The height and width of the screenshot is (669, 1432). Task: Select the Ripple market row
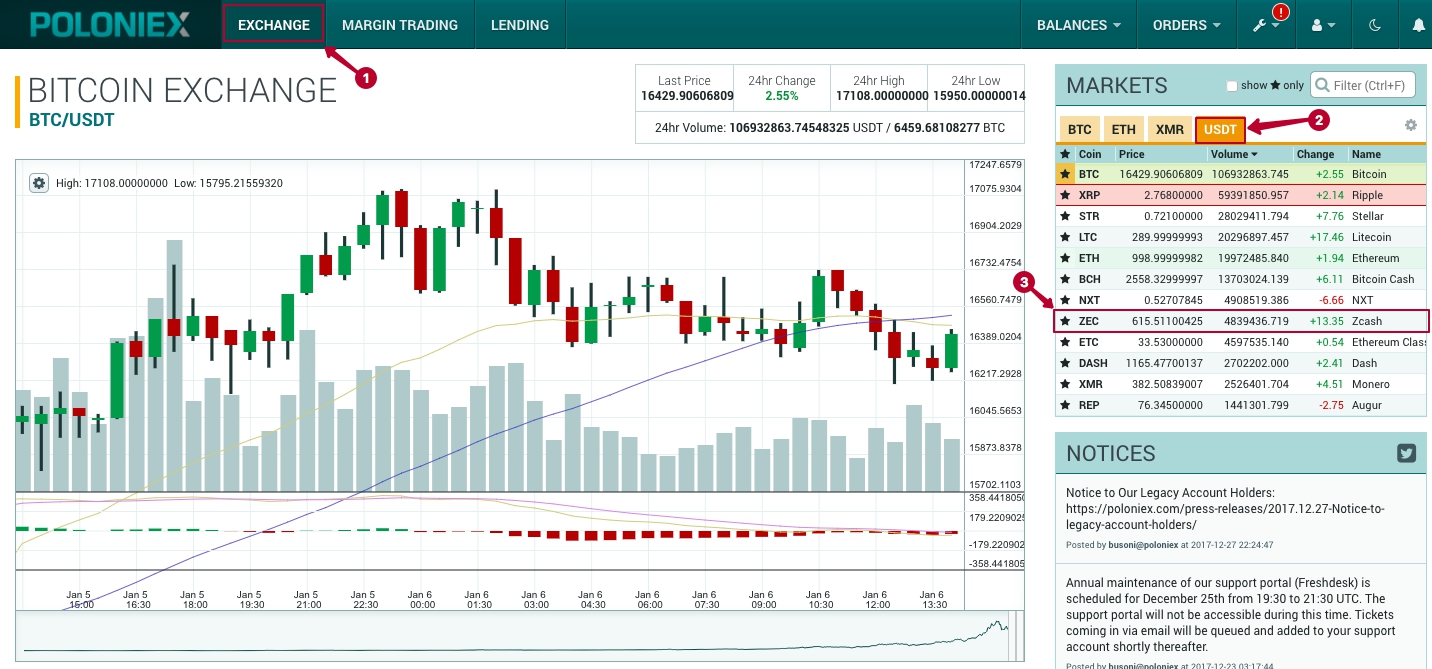[x=1241, y=195]
